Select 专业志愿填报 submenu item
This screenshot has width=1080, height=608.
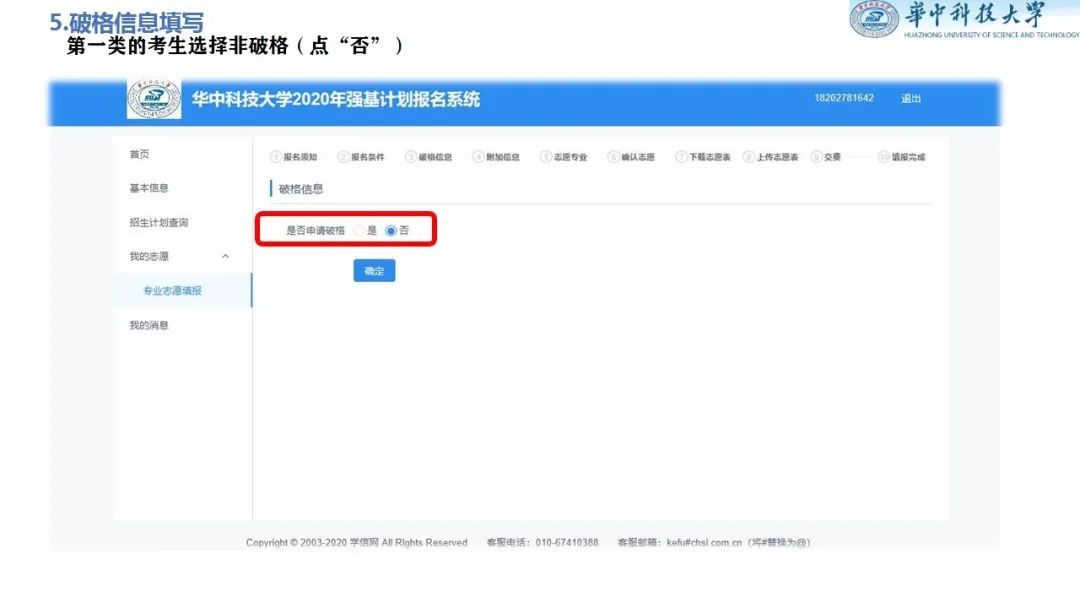pyautogui.click(x=172, y=291)
